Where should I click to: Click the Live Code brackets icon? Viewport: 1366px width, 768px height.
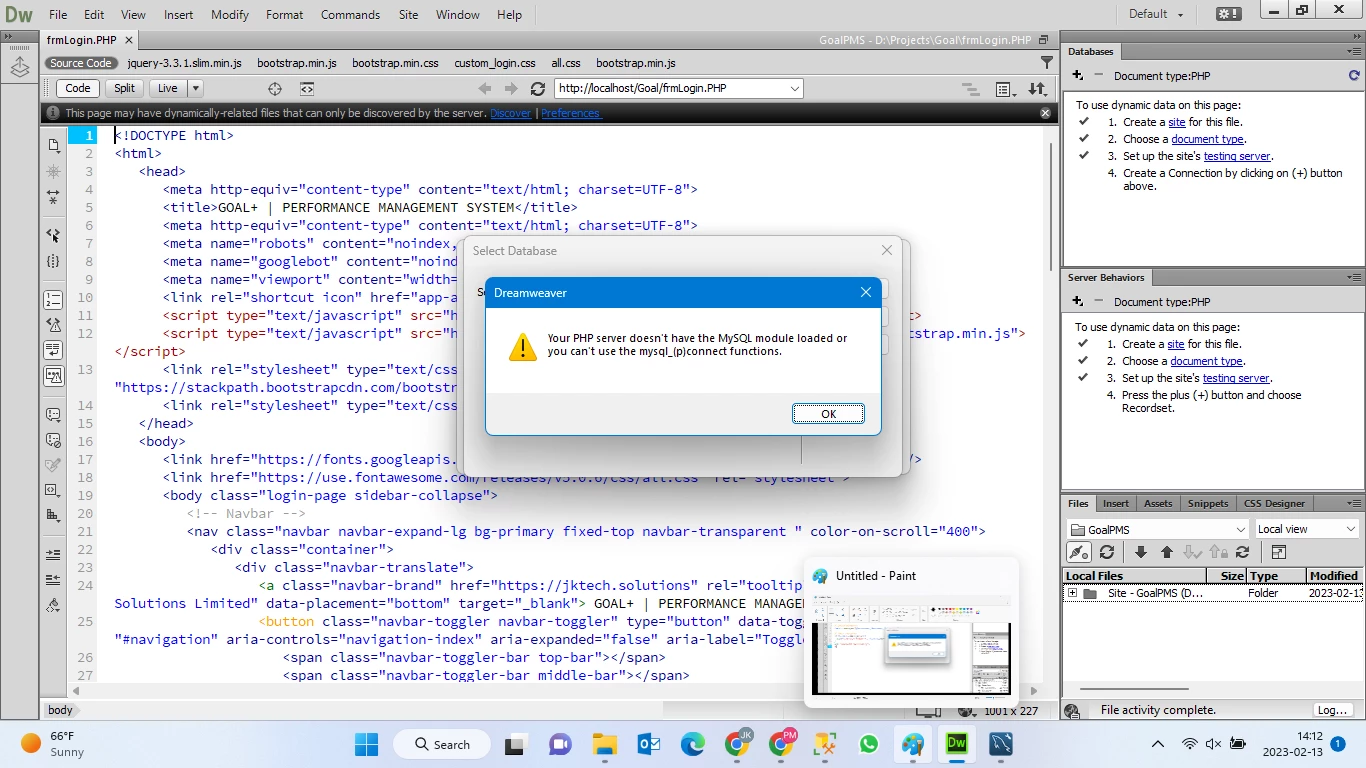pyautogui.click(x=307, y=88)
